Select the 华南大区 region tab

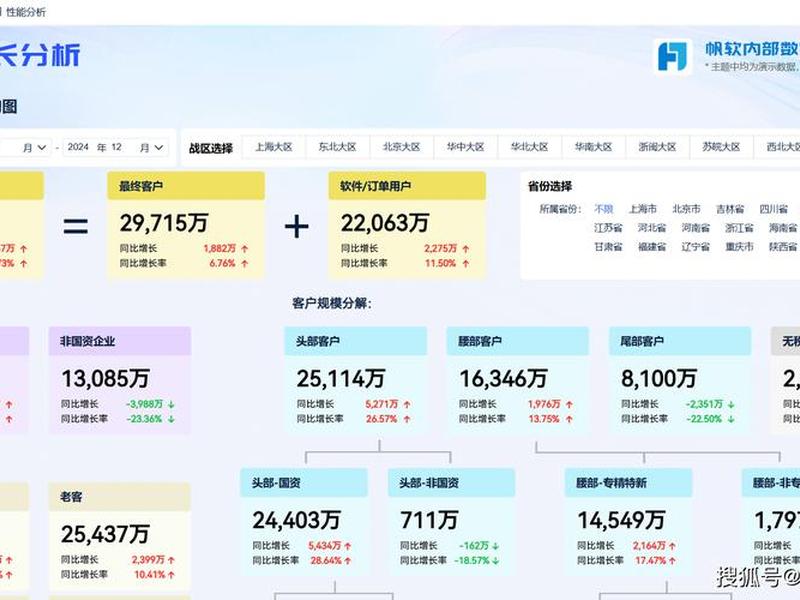[x=593, y=147]
